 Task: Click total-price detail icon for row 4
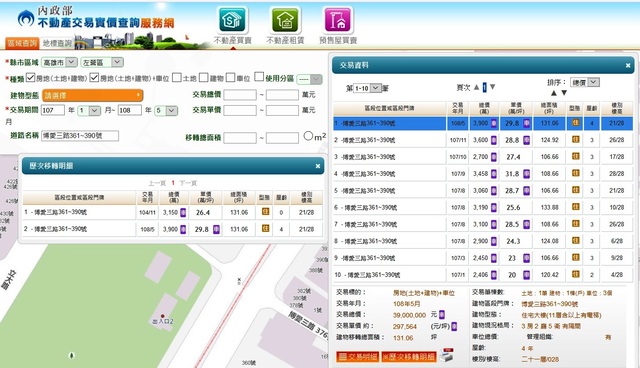point(494,173)
